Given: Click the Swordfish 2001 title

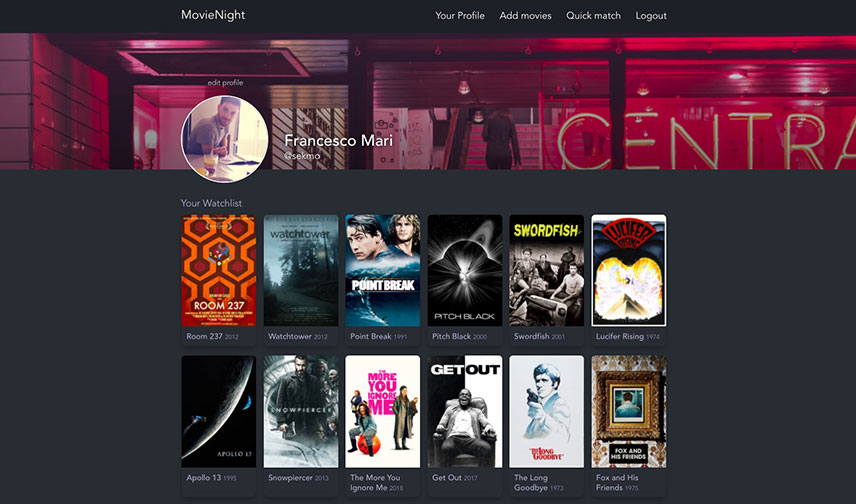Looking at the screenshot, I should click(x=539, y=336).
